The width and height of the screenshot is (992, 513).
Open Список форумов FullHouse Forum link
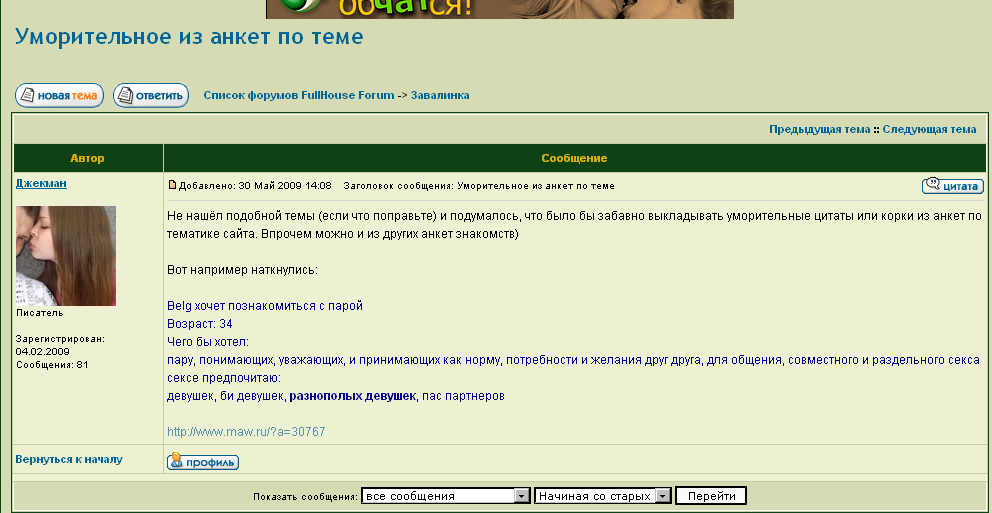[x=298, y=96]
